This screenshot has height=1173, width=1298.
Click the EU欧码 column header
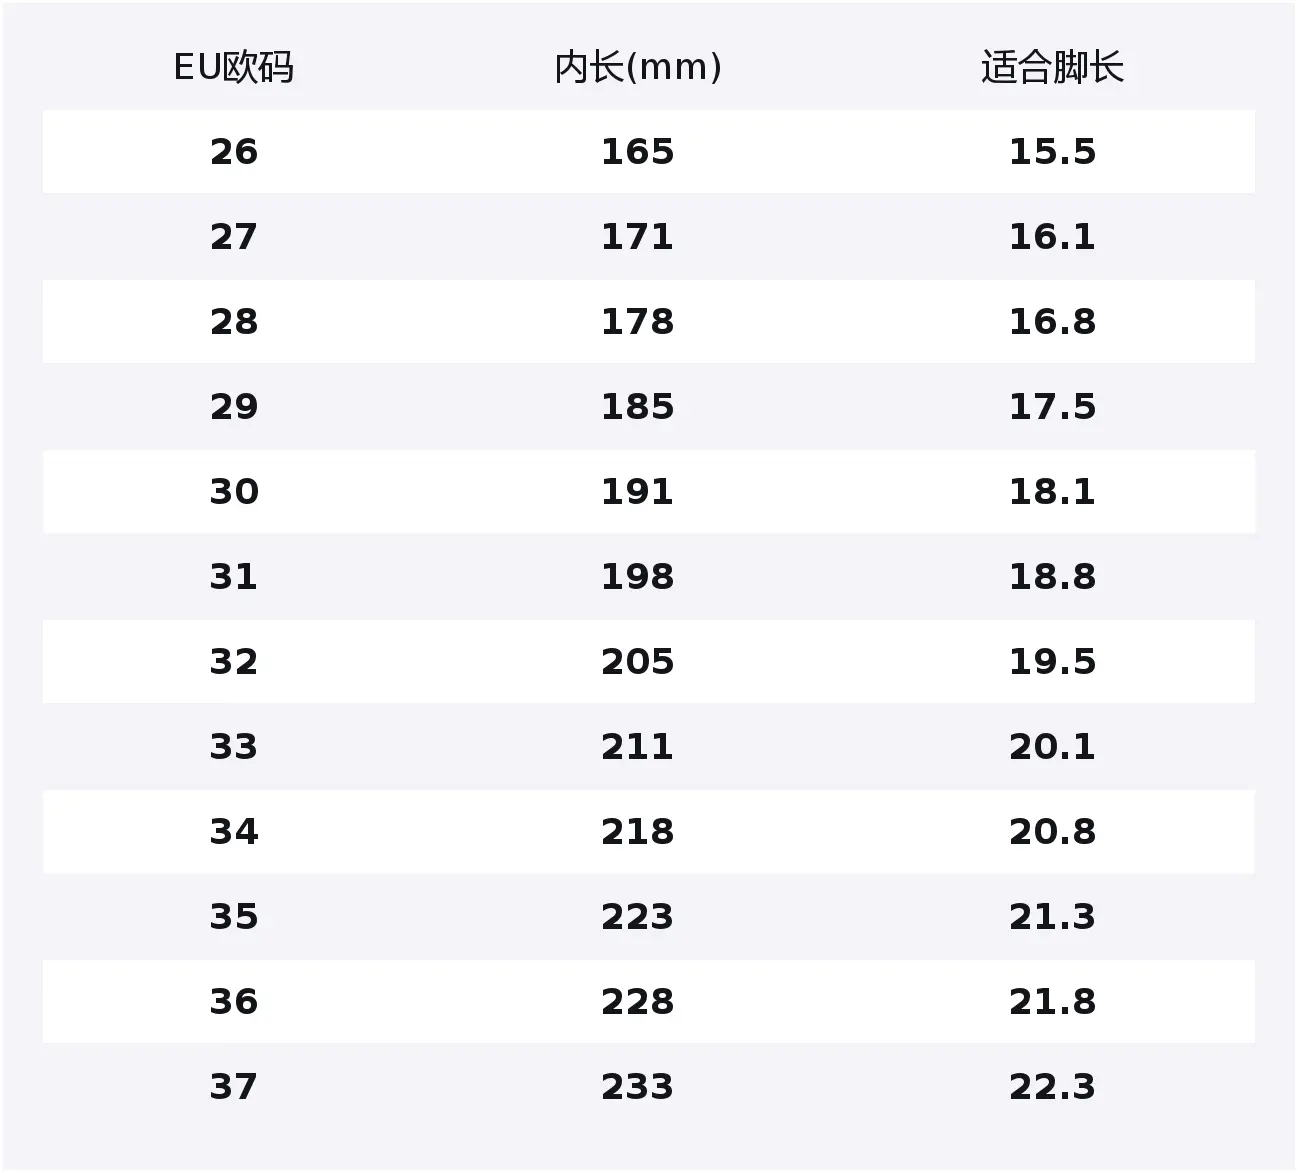point(234,68)
